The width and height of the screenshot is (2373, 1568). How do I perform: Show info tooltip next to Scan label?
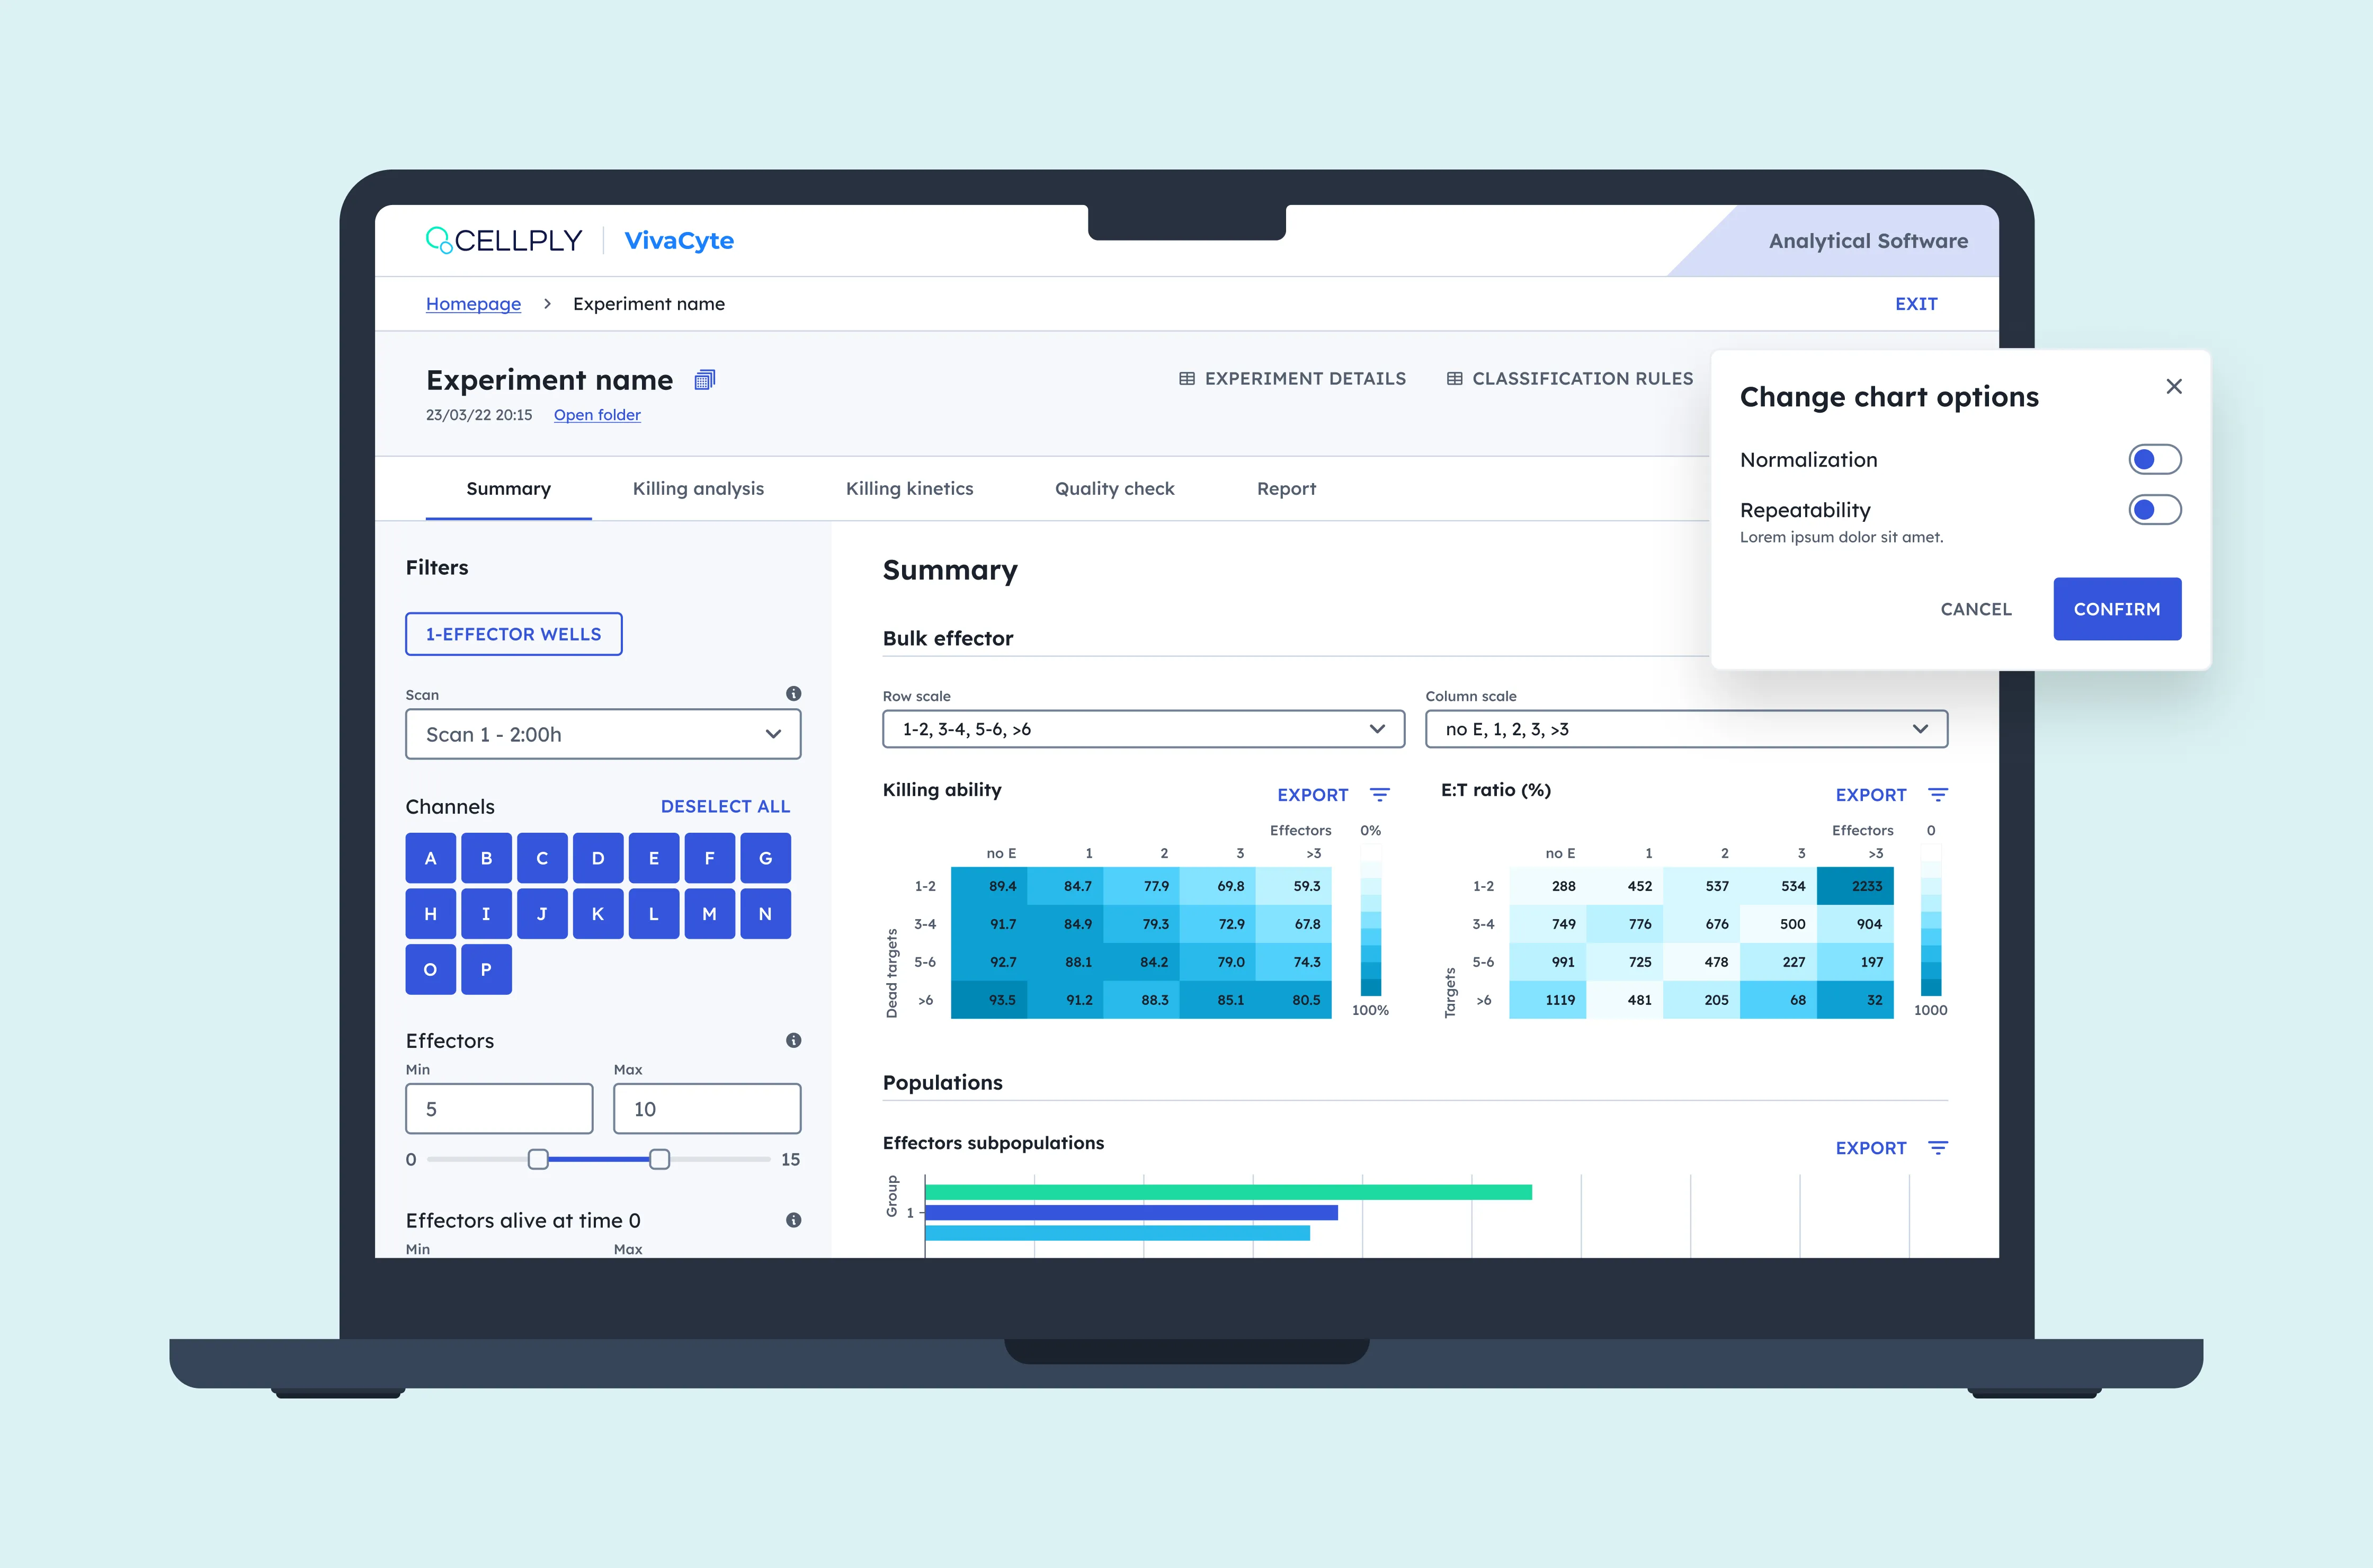[794, 694]
